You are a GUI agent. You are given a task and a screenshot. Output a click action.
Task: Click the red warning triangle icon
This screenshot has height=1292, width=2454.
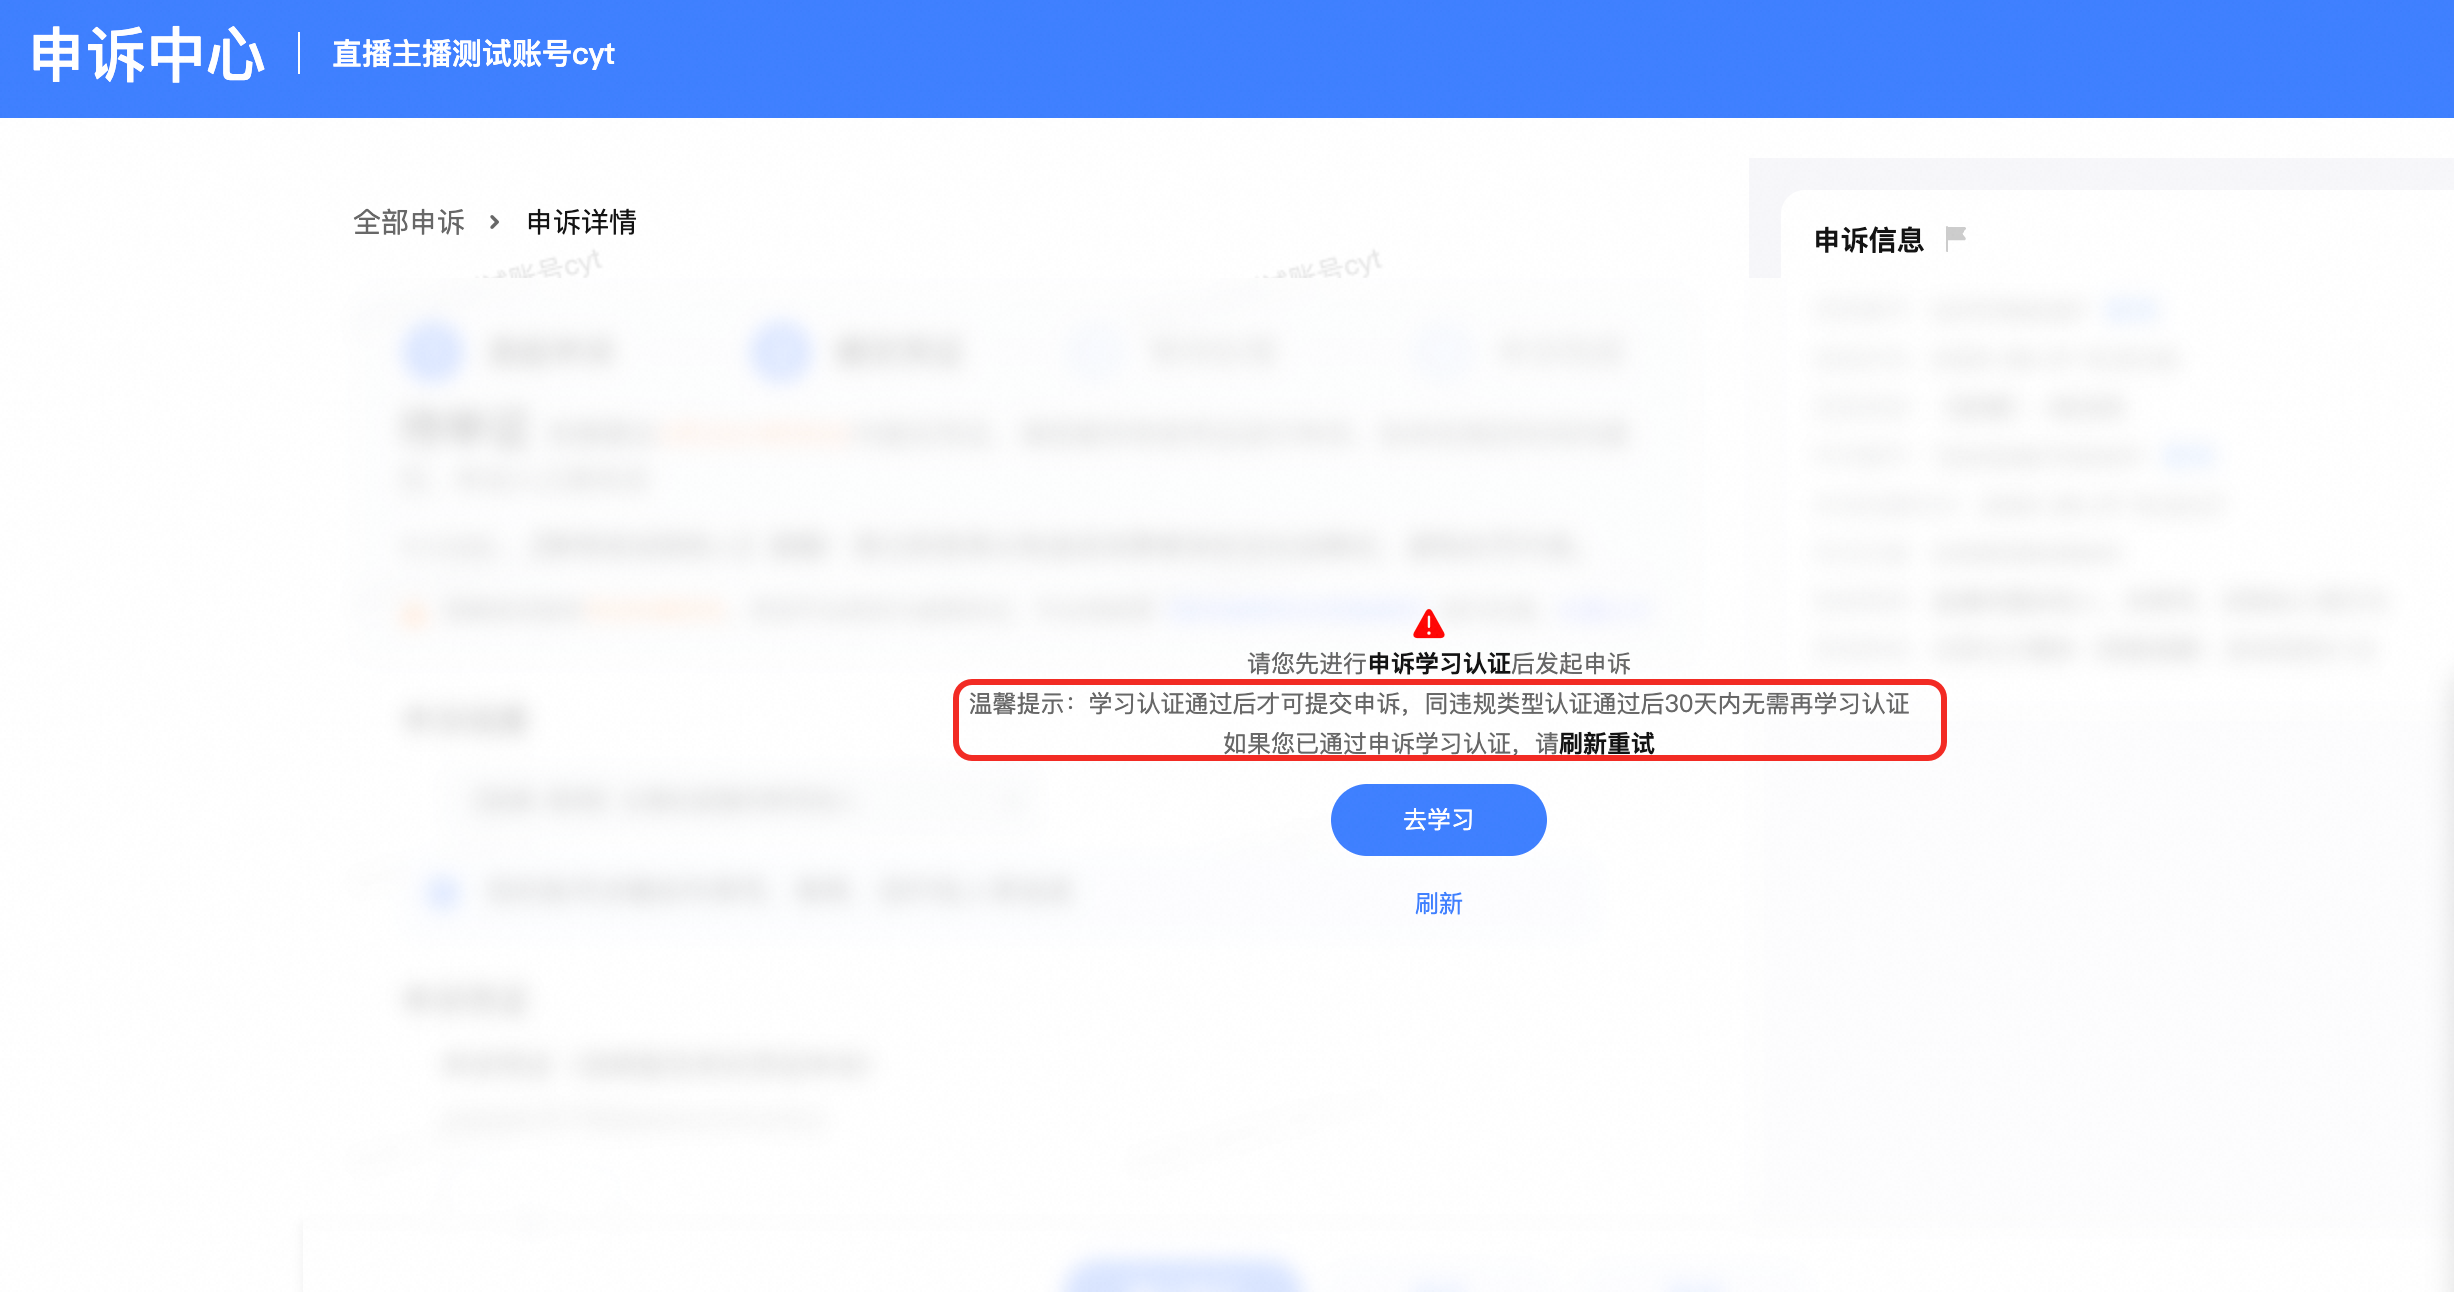[x=1429, y=624]
